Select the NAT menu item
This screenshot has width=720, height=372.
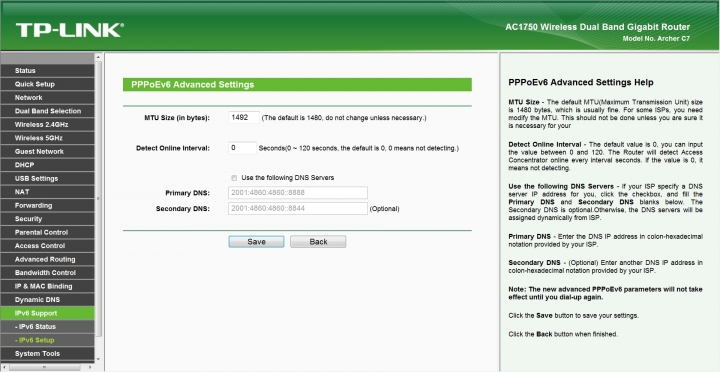47,192
